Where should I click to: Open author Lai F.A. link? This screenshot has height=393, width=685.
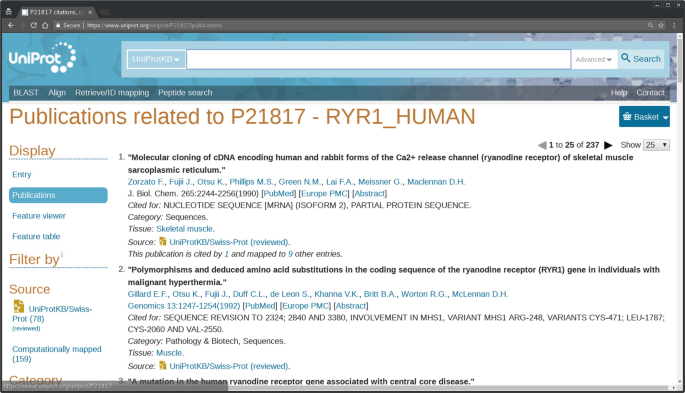(340, 182)
